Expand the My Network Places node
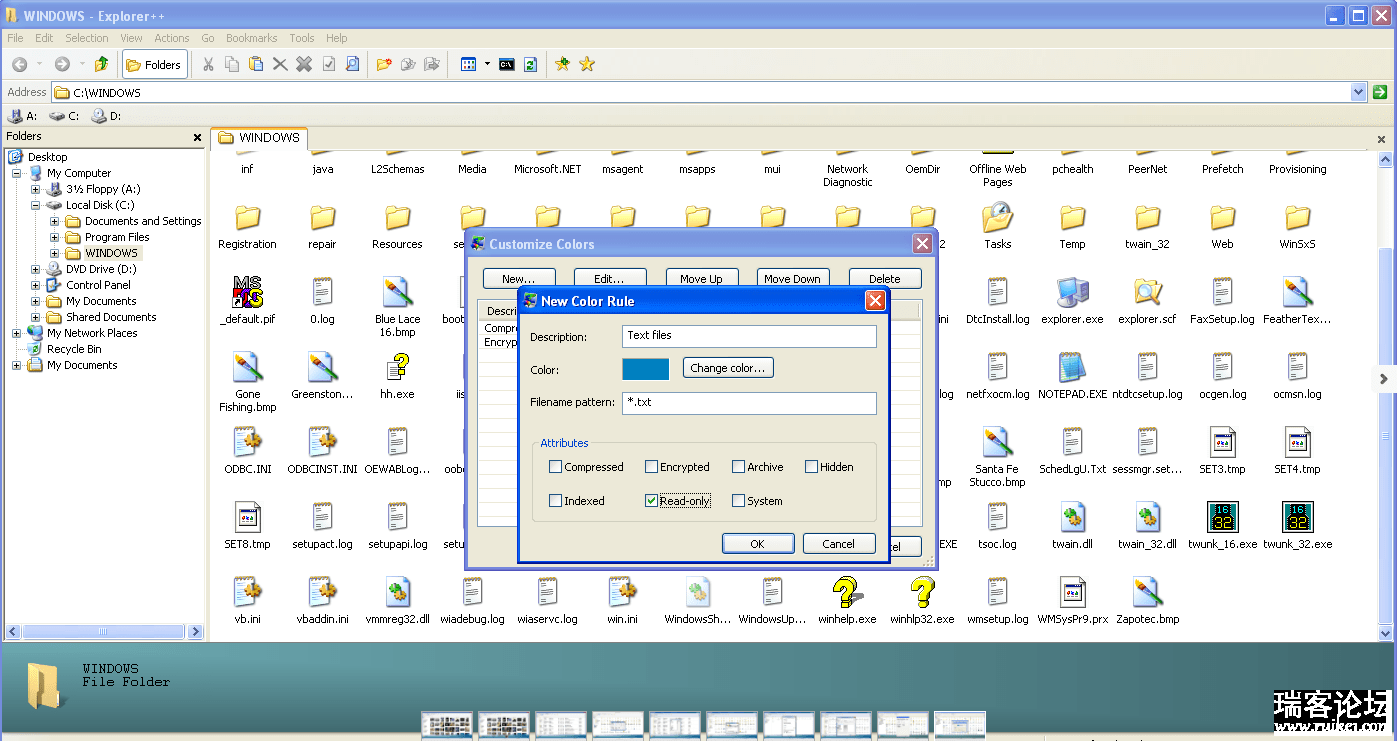Viewport: 1397px width, 741px height. click(x=17, y=333)
